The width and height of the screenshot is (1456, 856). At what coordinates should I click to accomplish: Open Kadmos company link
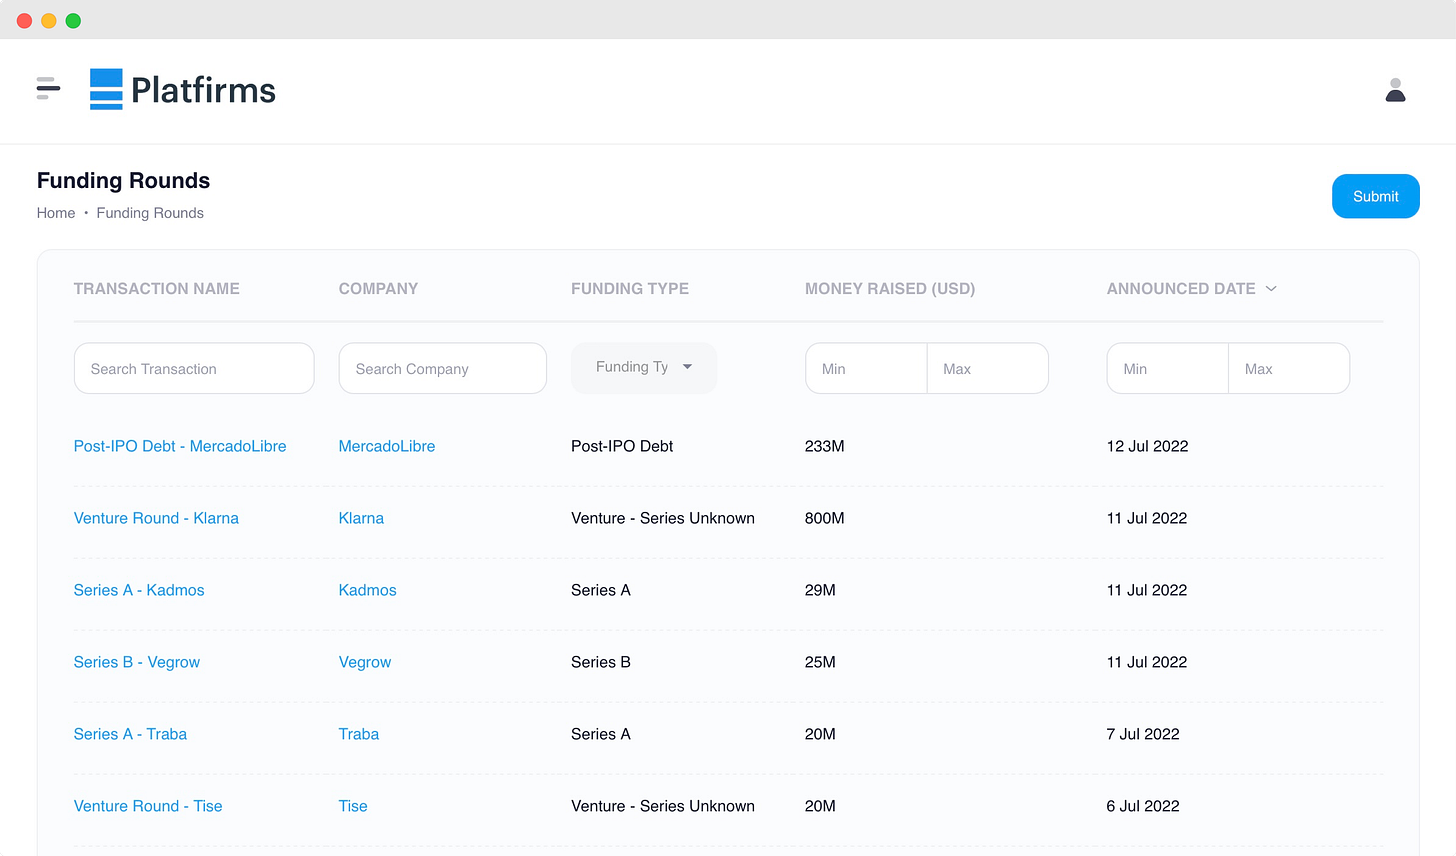point(367,590)
